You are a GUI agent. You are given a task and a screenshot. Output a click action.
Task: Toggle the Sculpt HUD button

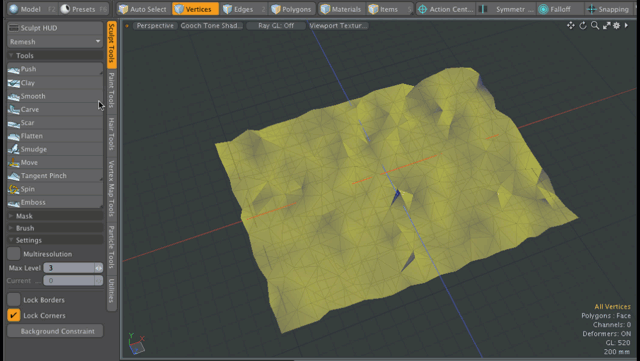[55, 28]
